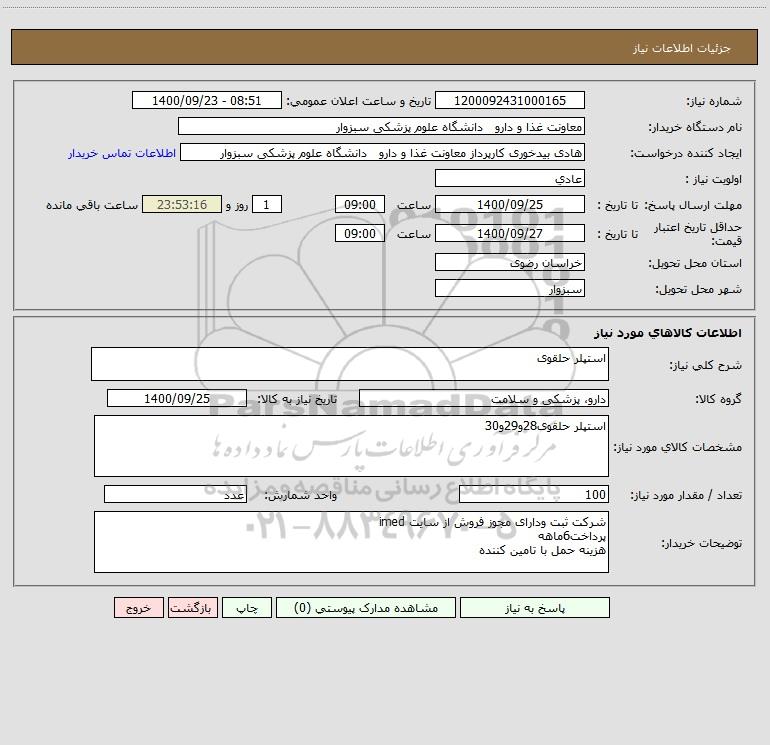Open 'اطلاعات تماس خریدار' link
Screen dimensions: 770x745
[122, 153]
